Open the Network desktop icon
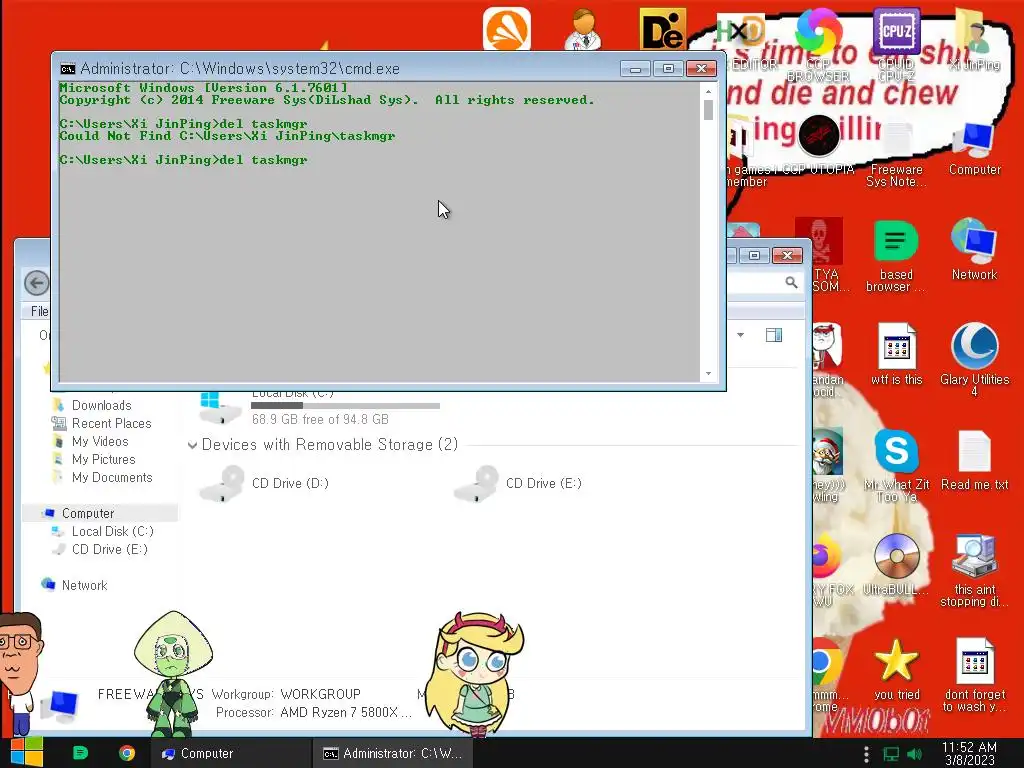The height and width of the screenshot is (768, 1024). 974,249
